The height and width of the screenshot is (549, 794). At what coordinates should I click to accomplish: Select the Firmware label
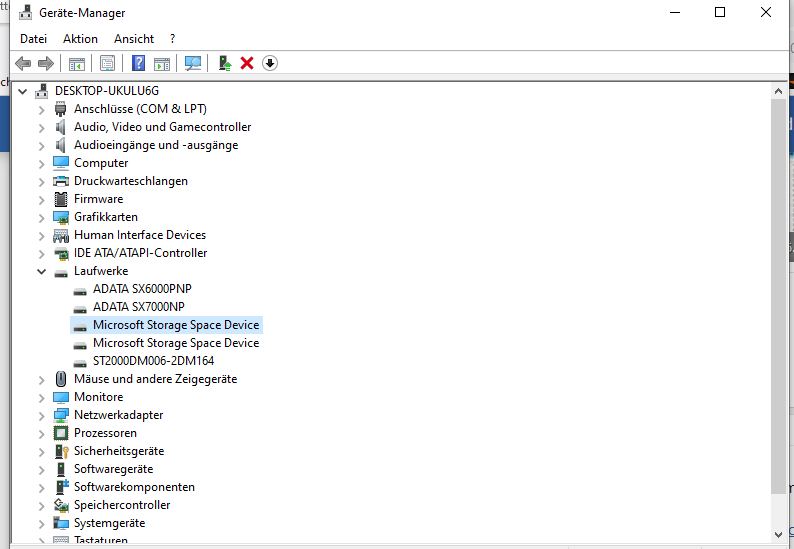98,199
